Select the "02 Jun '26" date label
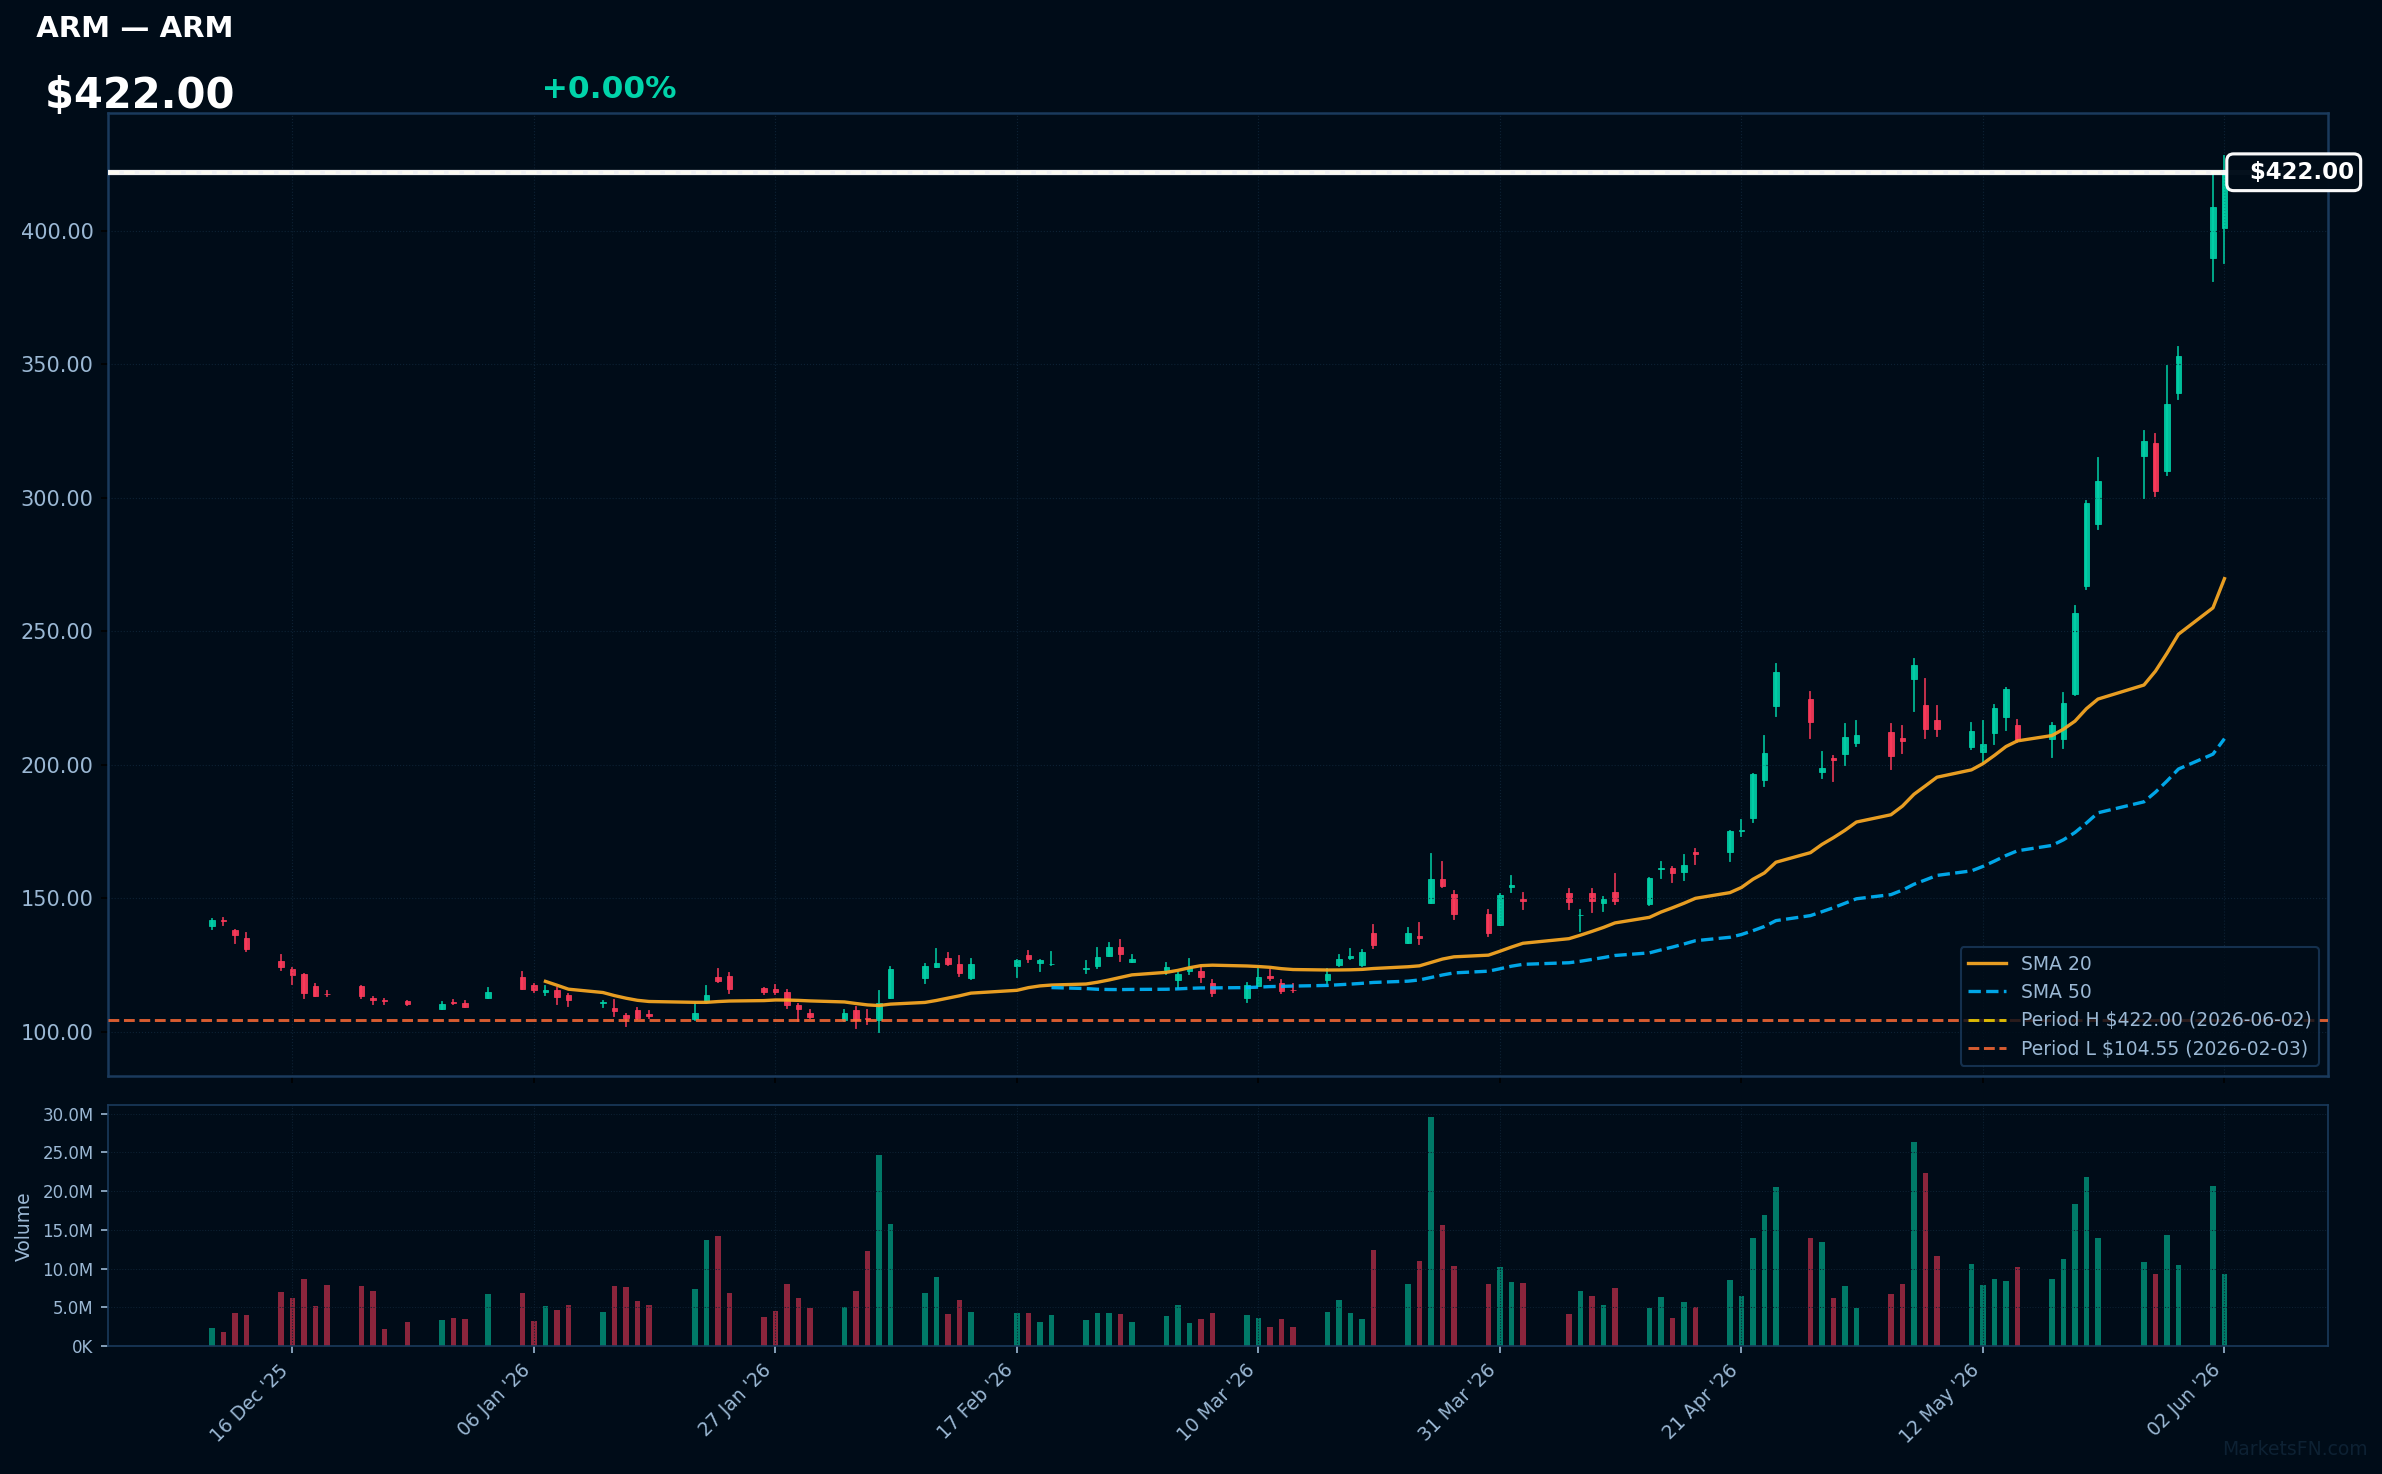Viewport: 2382px width, 1474px height. 2184,1400
